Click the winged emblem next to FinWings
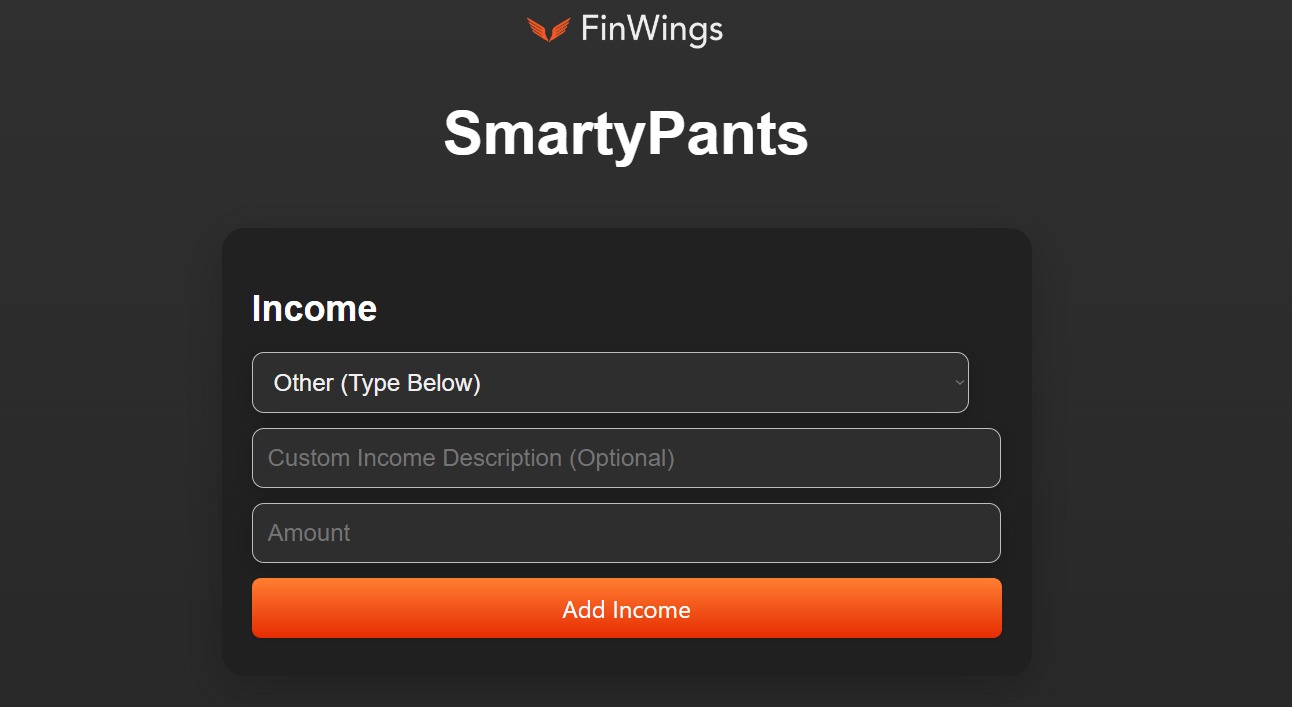This screenshot has width=1292, height=707. pyautogui.click(x=549, y=30)
